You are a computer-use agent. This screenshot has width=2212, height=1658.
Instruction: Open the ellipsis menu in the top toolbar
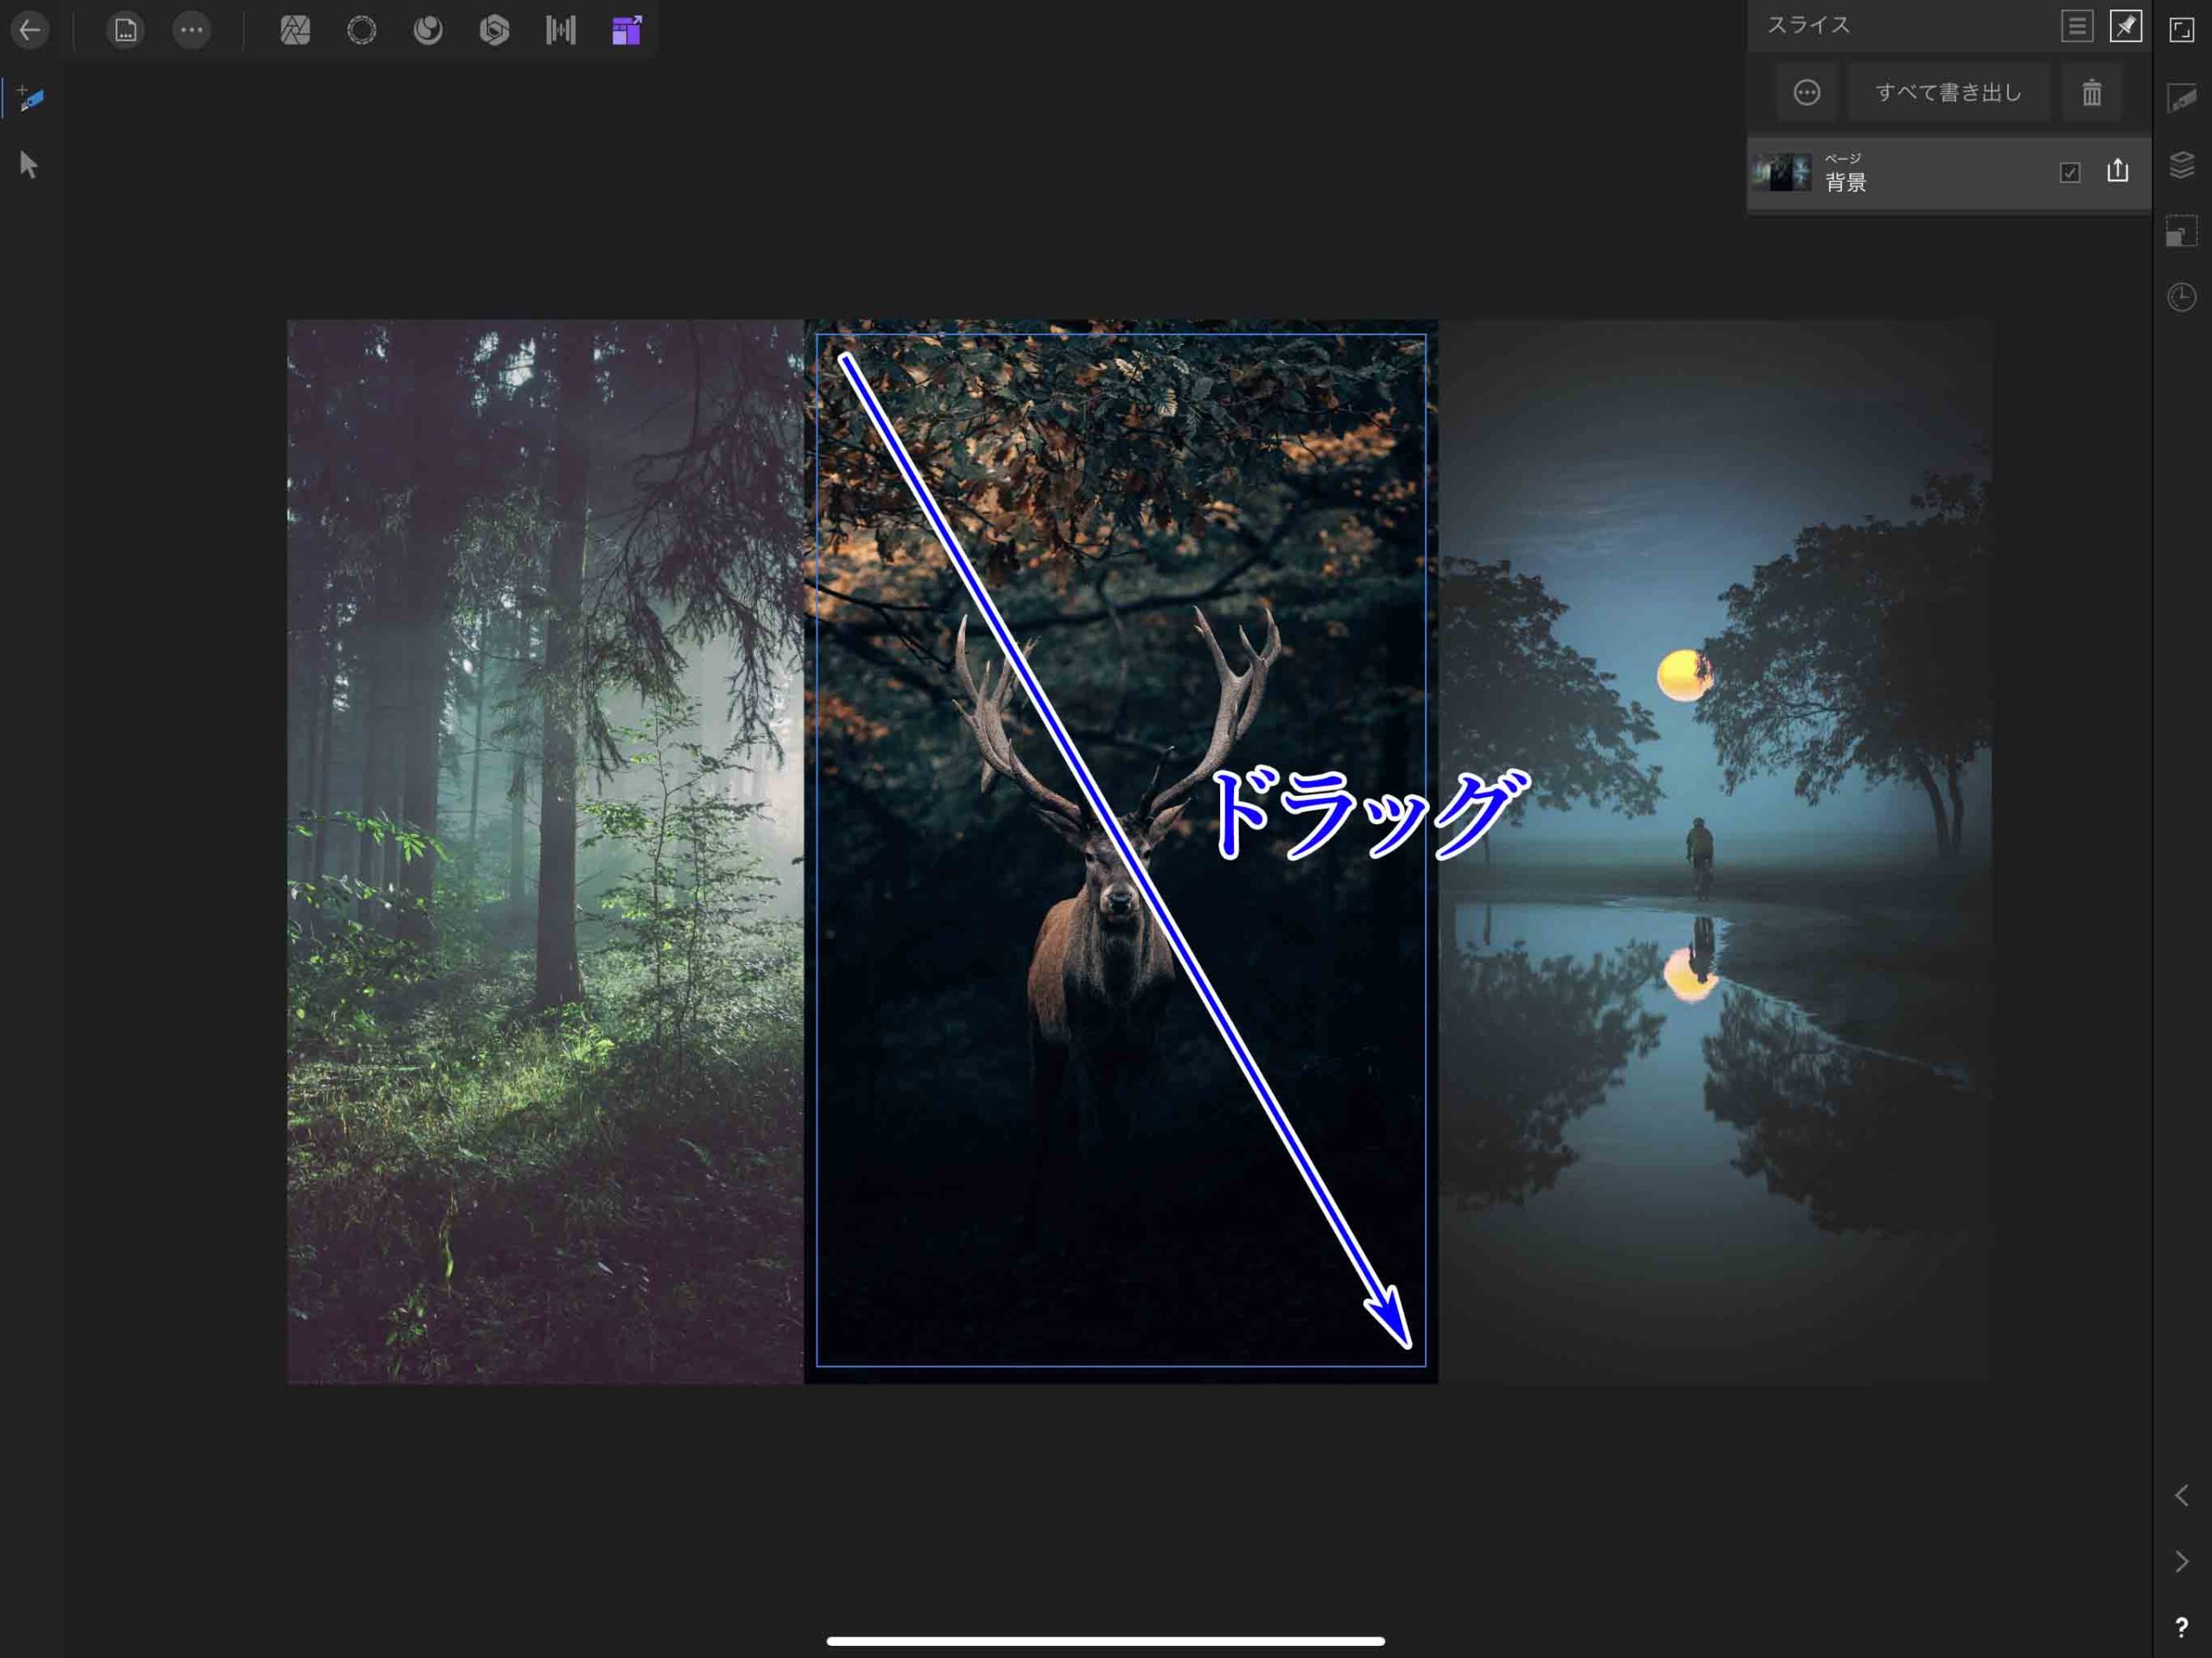(192, 30)
